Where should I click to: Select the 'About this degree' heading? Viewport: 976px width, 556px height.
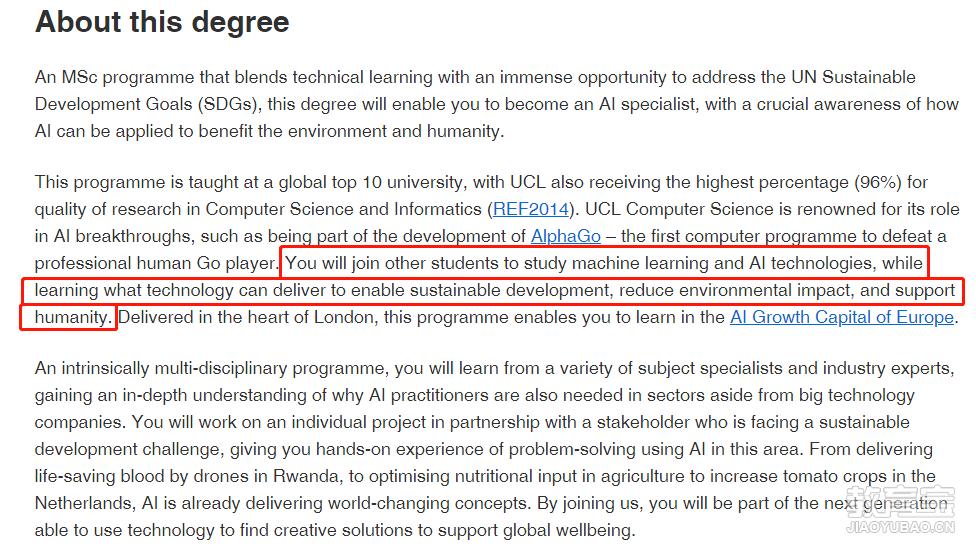[x=162, y=22]
